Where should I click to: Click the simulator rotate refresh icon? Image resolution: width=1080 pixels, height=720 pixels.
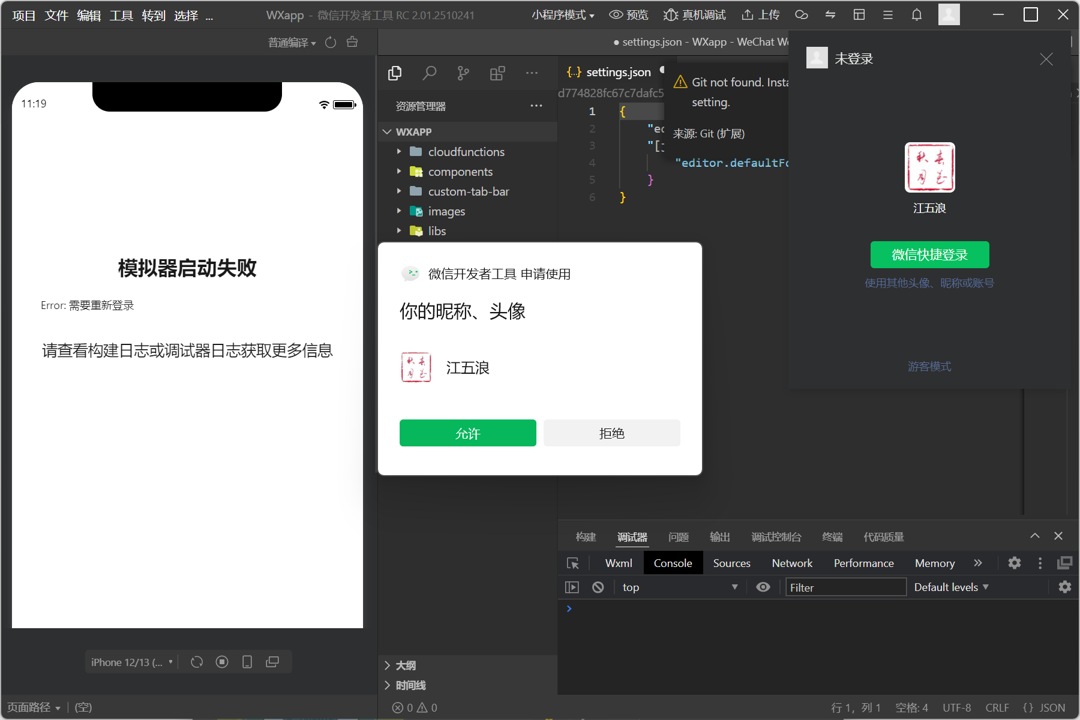197,662
